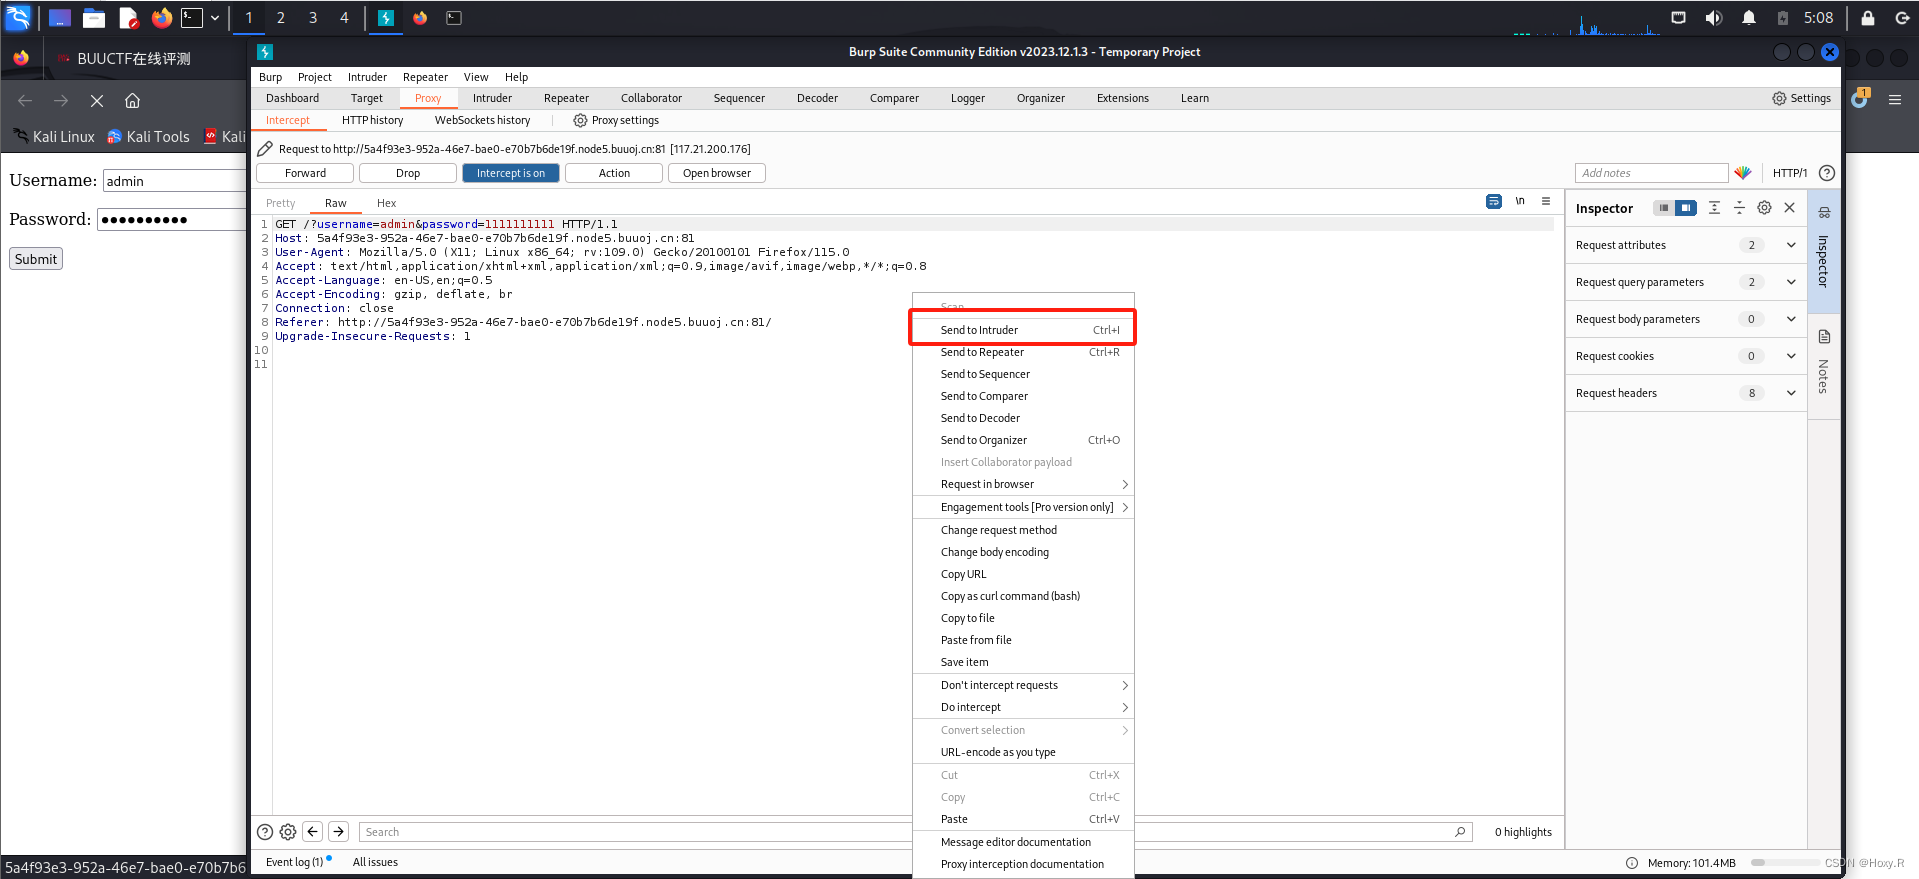Choose Send to Repeater
The width and height of the screenshot is (1919, 879).
1023,352
